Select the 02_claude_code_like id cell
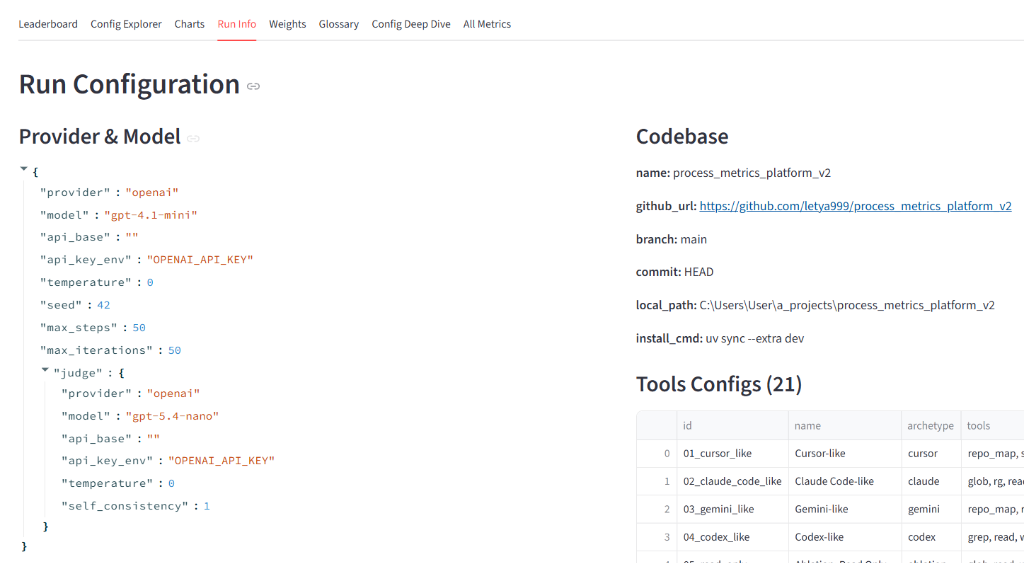The height and width of the screenshot is (563, 1024). 732,481
